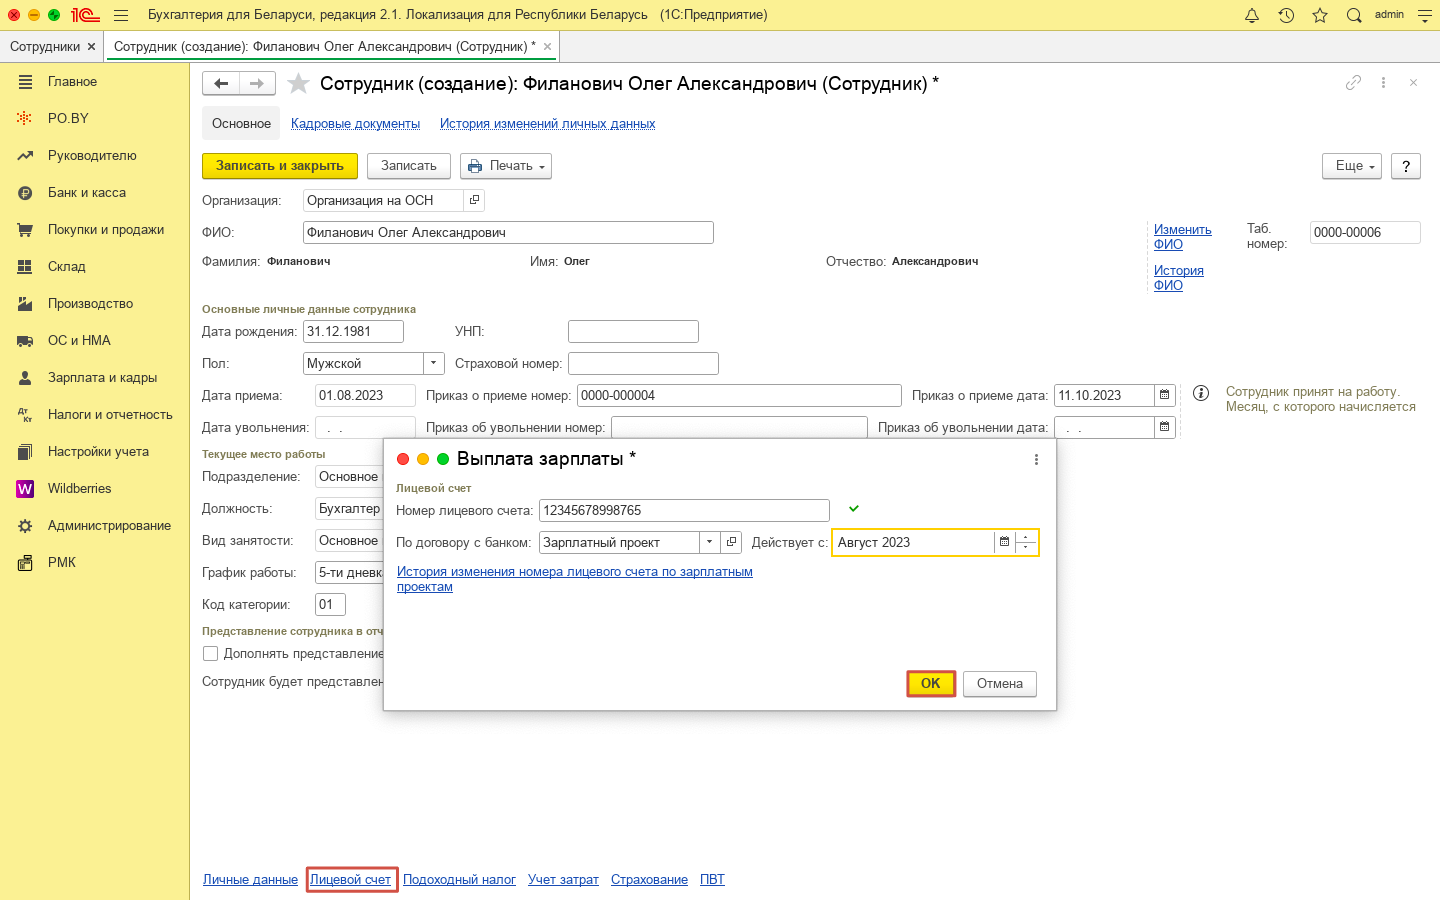This screenshot has height=900, width=1440.
Task: Open Настройки учета section
Action: 95,451
